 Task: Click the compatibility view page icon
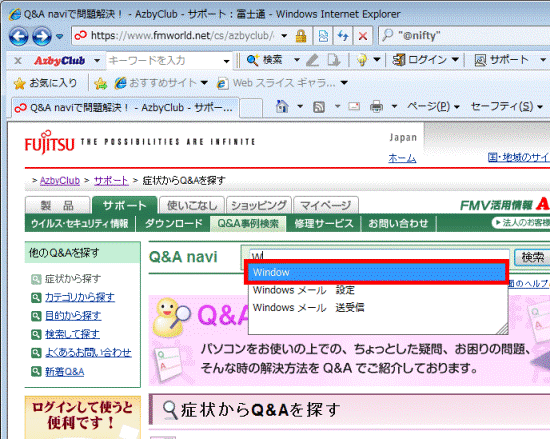[323, 36]
